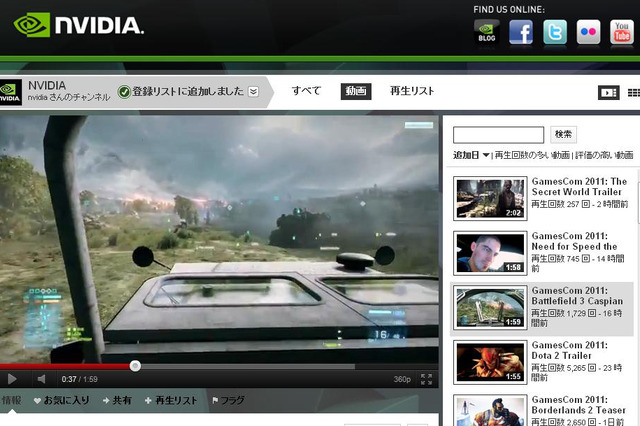Enter fullscreen video mode
640x426 pixels.
[x=426, y=379]
